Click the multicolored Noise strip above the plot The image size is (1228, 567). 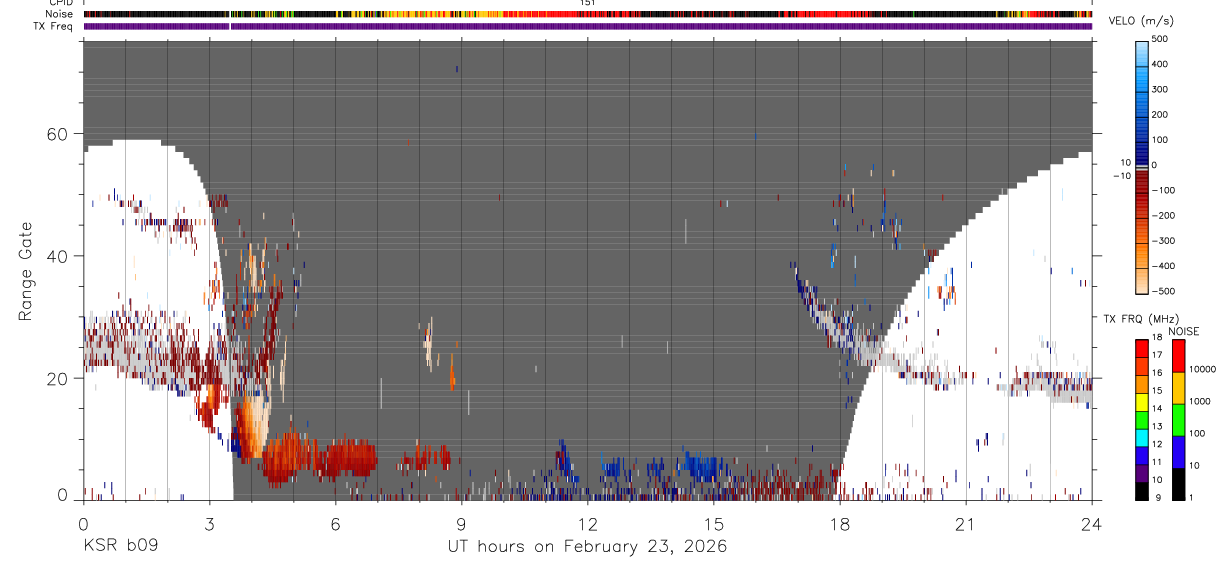pos(587,14)
